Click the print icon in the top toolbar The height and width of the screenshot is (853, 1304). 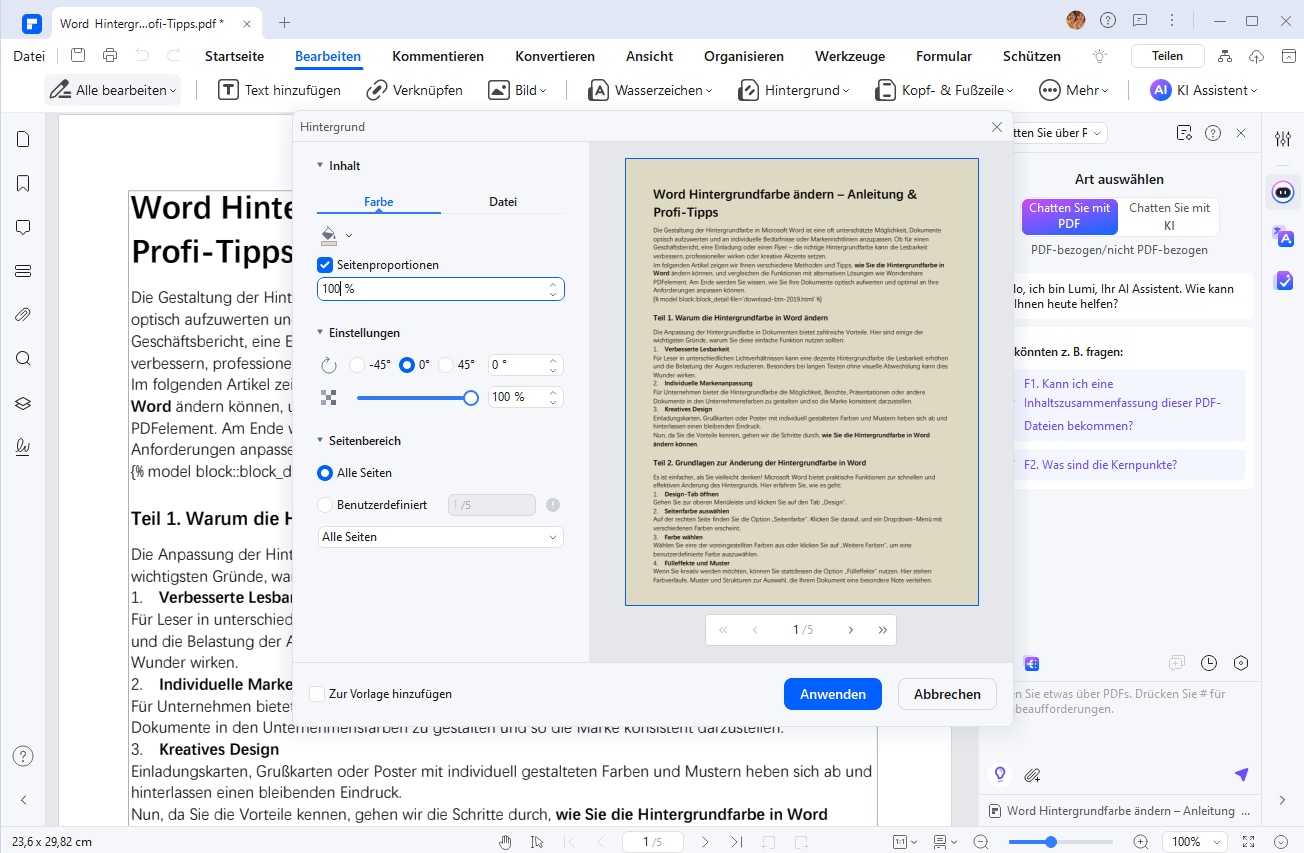(110, 56)
